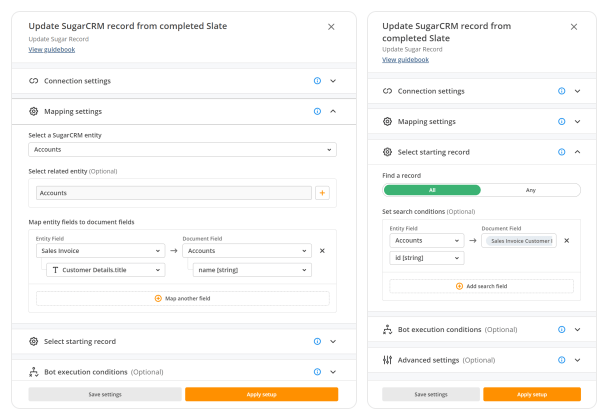608x420 pixels.
Task: Close the right Update SugarCRM record panel
Action: [x=574, y=27]
